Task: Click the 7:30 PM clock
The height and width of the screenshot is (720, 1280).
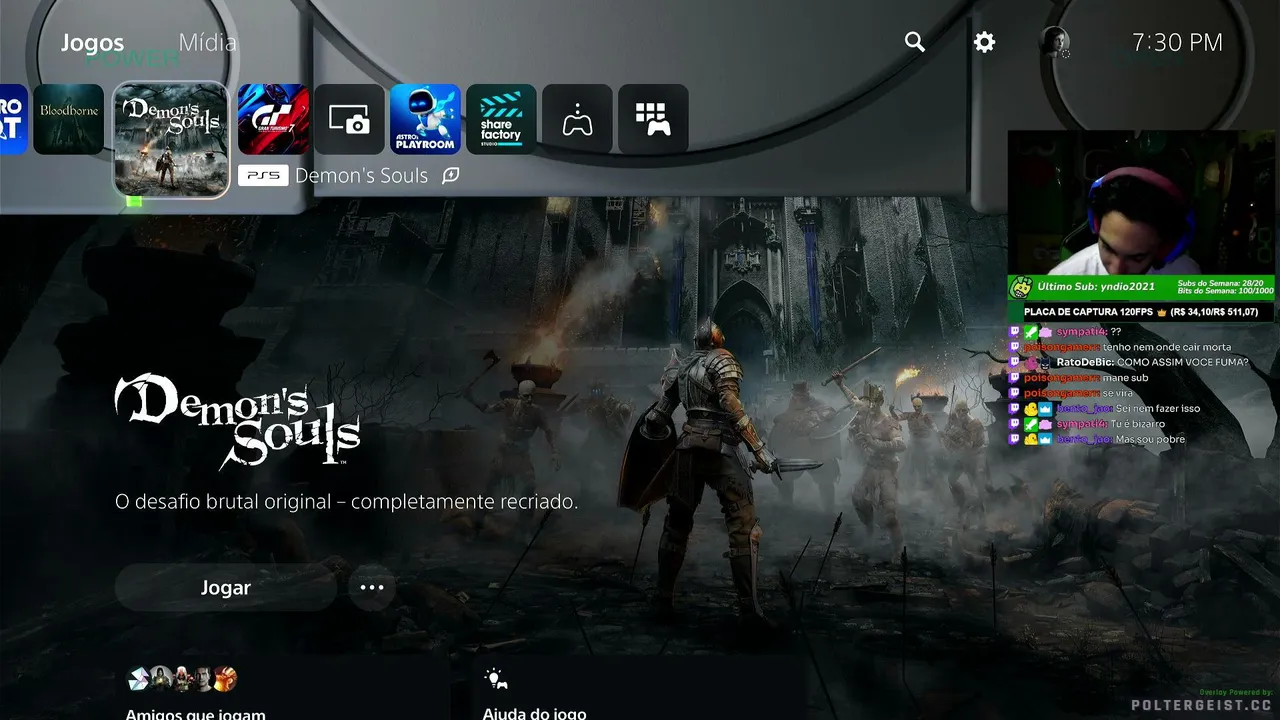Action: pyautogui.click(x=1177, y=42)
